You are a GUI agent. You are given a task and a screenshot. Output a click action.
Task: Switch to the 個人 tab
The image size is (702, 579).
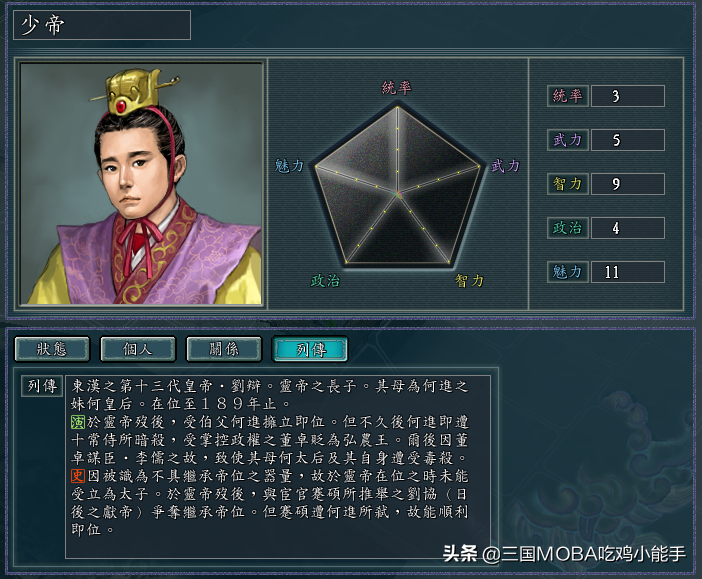[138, 349]
